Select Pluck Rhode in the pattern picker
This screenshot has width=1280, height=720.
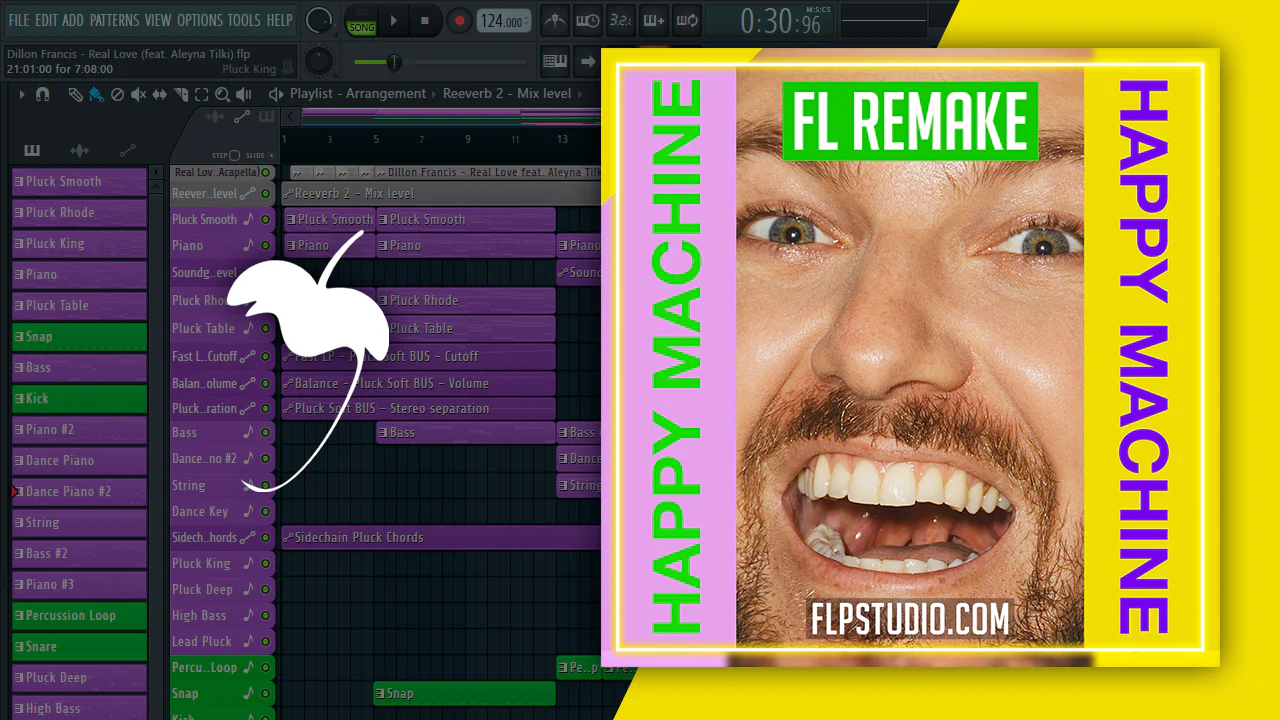[79, 213]
